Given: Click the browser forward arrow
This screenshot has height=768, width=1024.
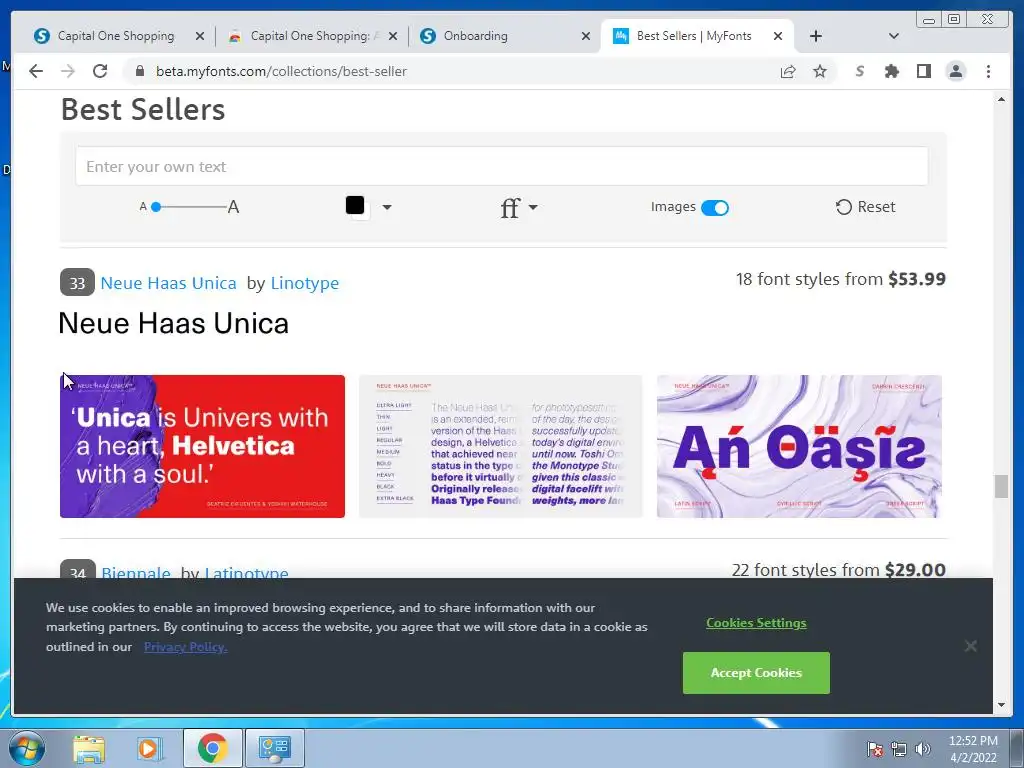Looking at the screenshot, I should (x=68, y=71).
